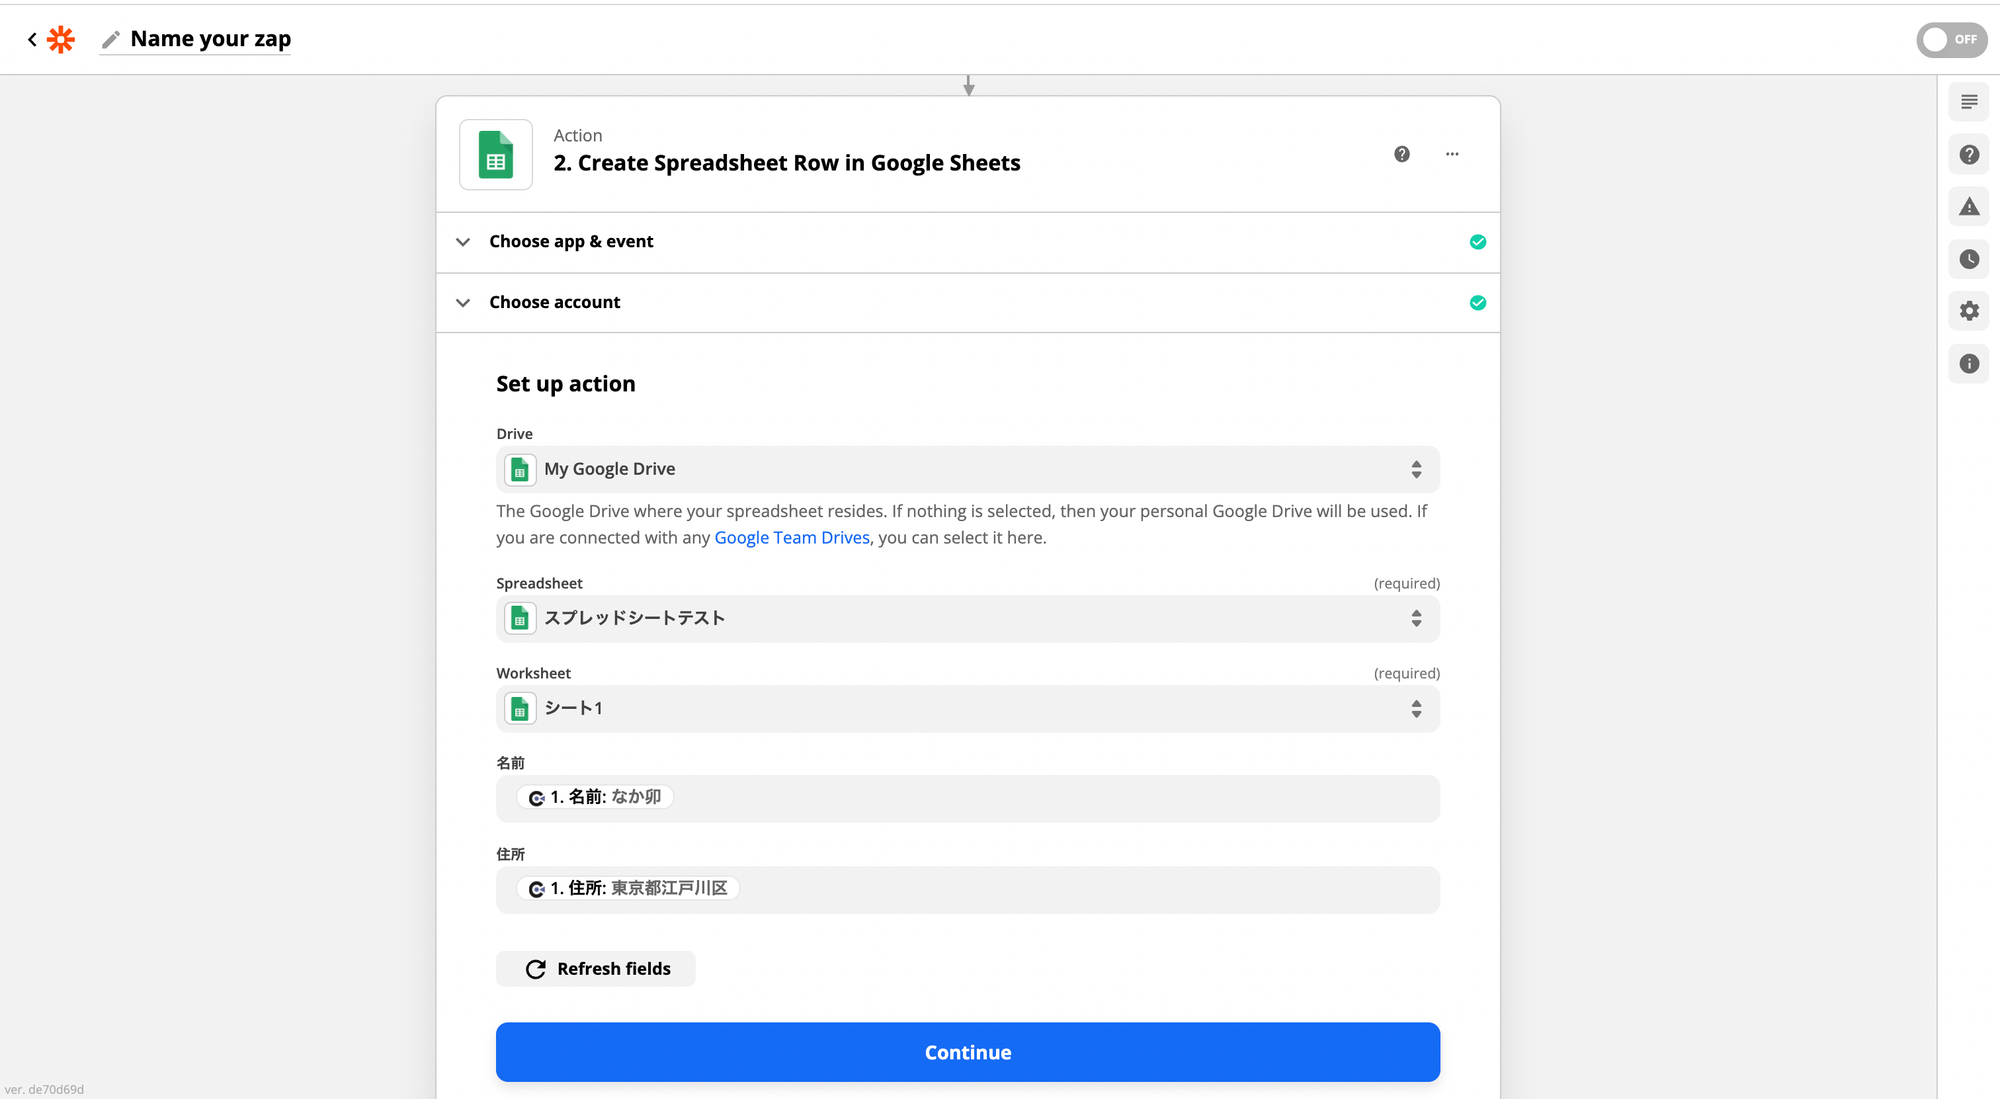Open the info details icon in sidebar
The height and width of the screenshot is (1099, 2000).
pos(1969,364)
